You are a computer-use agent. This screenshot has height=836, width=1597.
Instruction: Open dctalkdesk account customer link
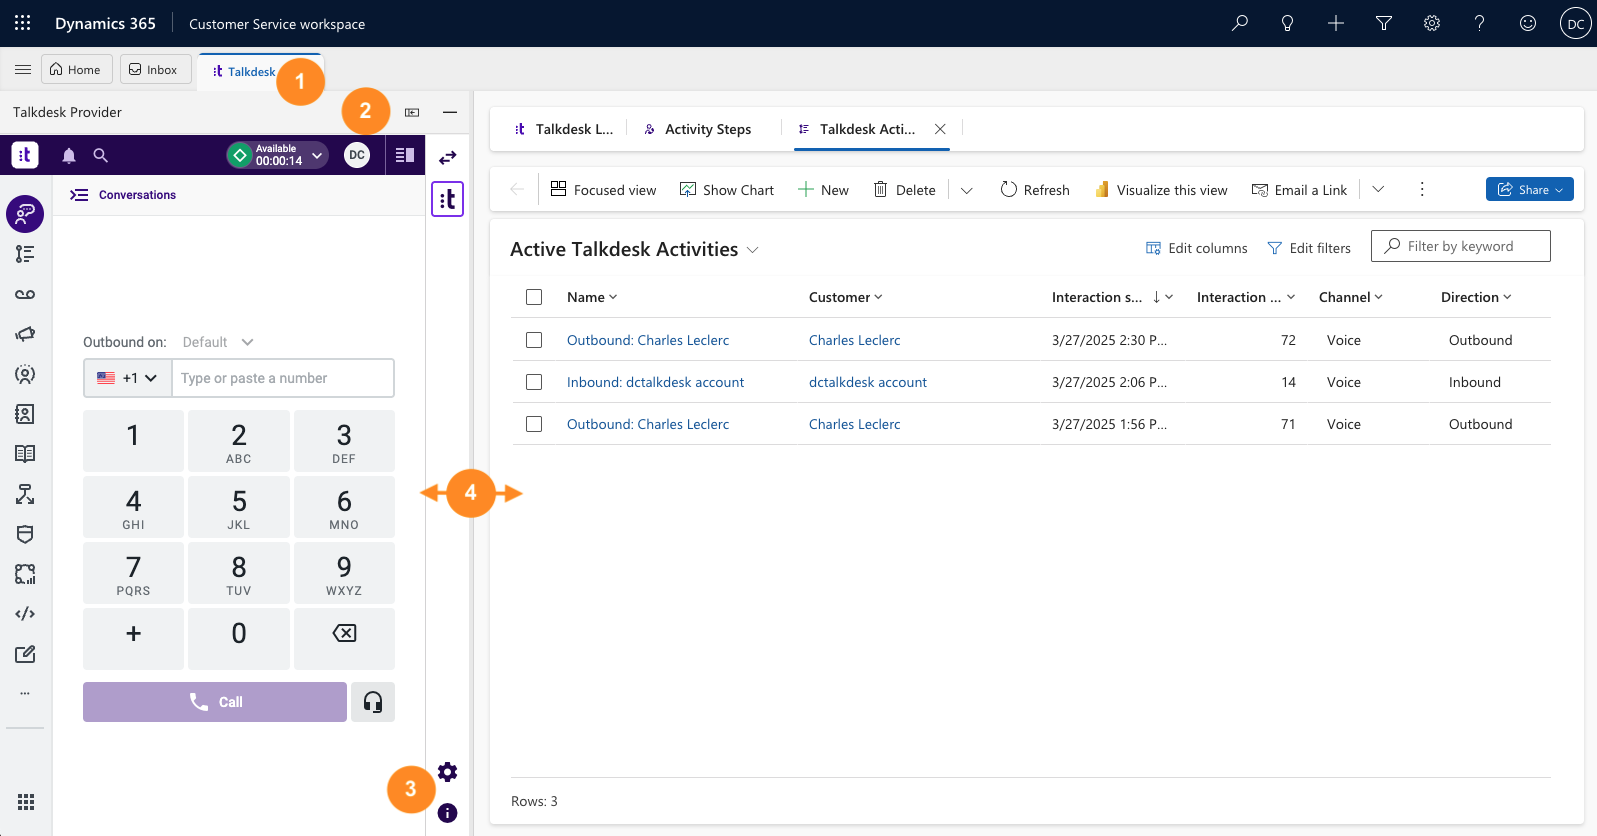coord(868,382)
